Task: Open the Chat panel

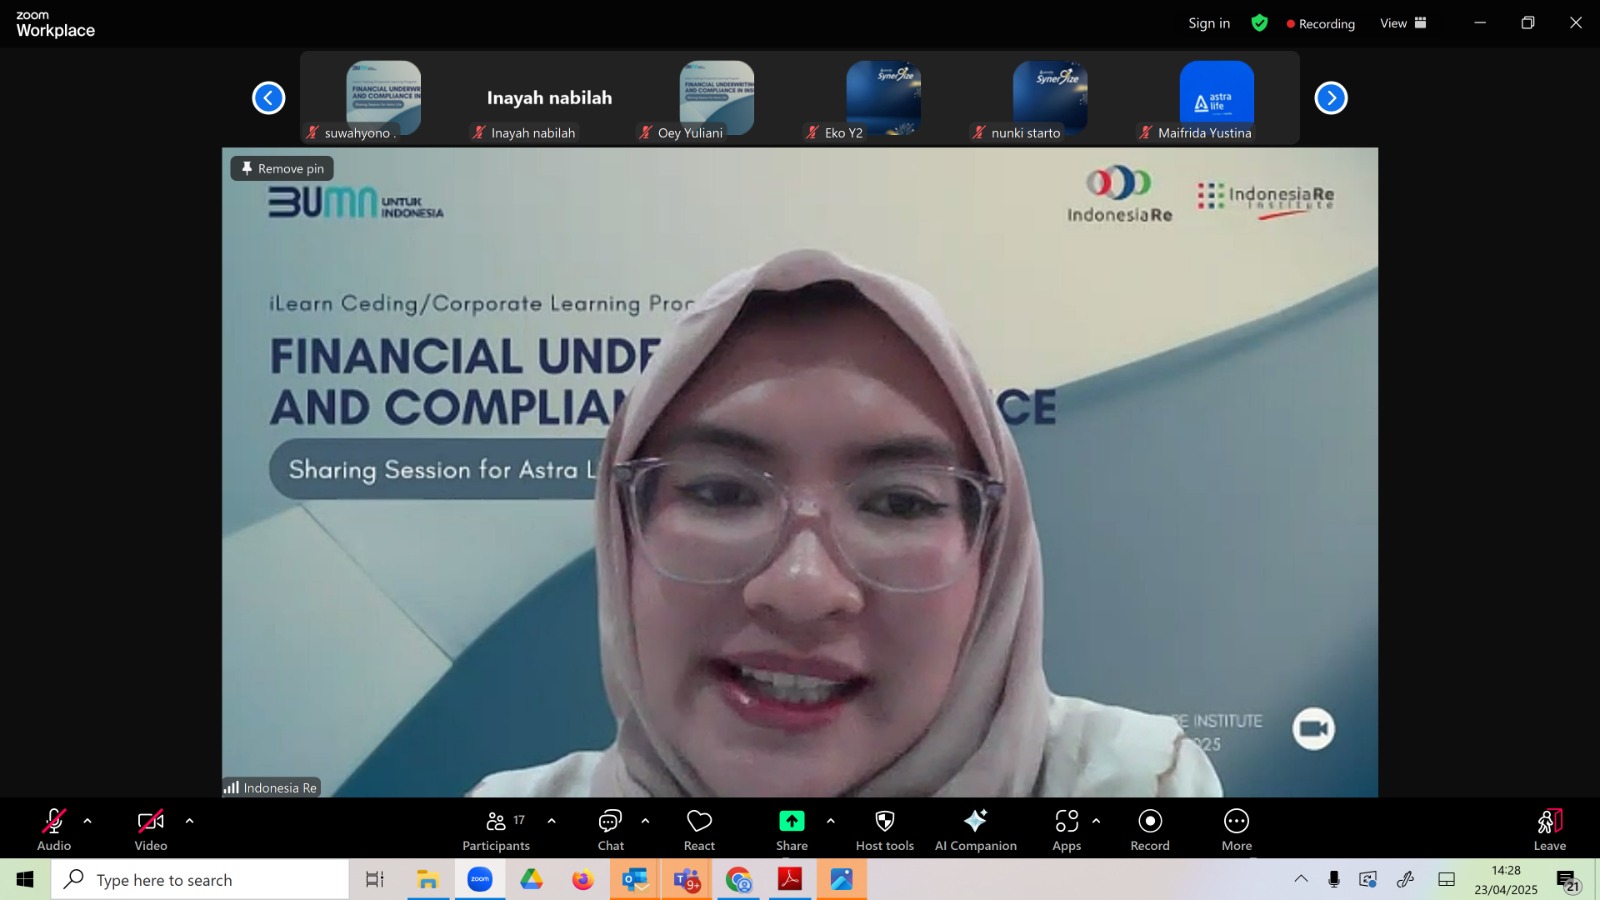Action: (611, 830)
